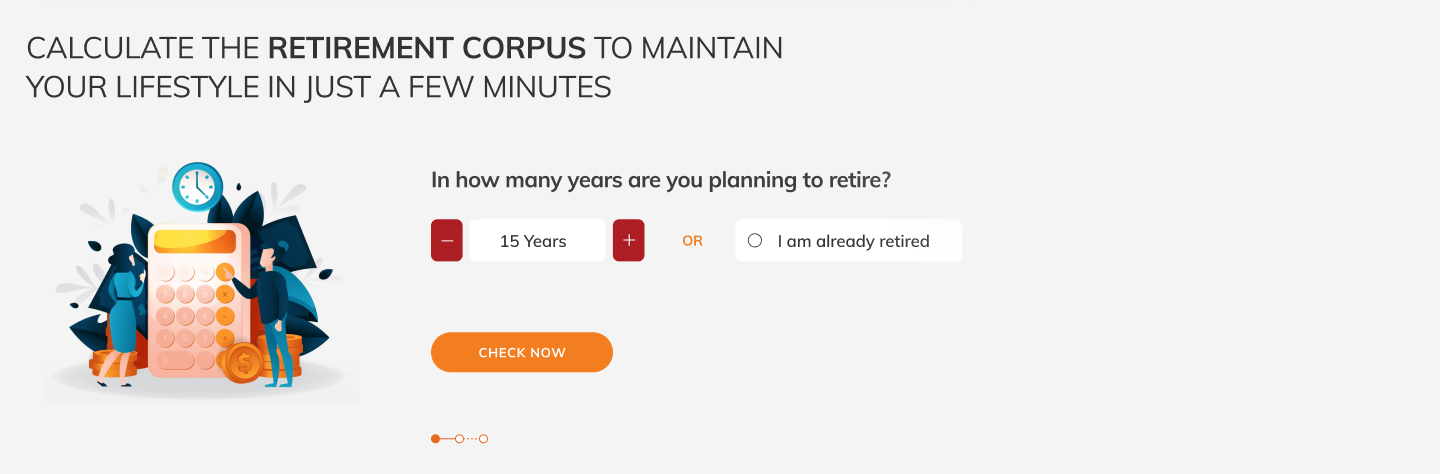Jump to the third step indicator dot
This screenshot has height=474, width=1440.
click(x=483, y=438)
